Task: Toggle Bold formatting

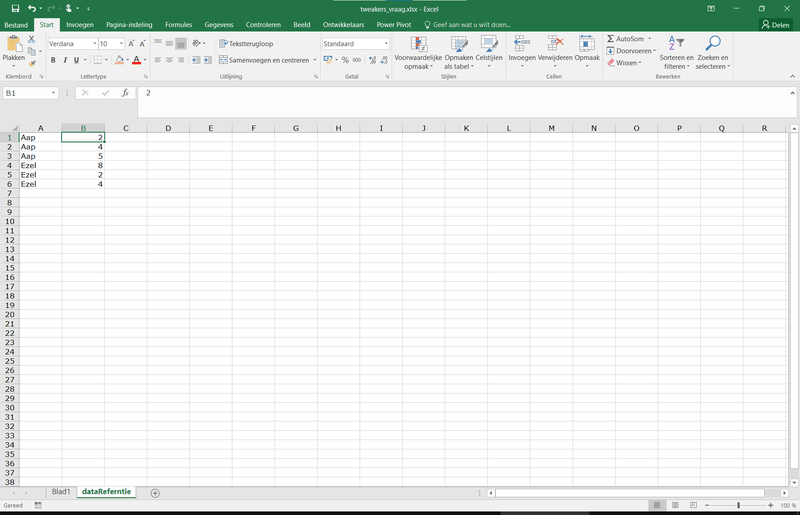Action: tap(53, 60)
